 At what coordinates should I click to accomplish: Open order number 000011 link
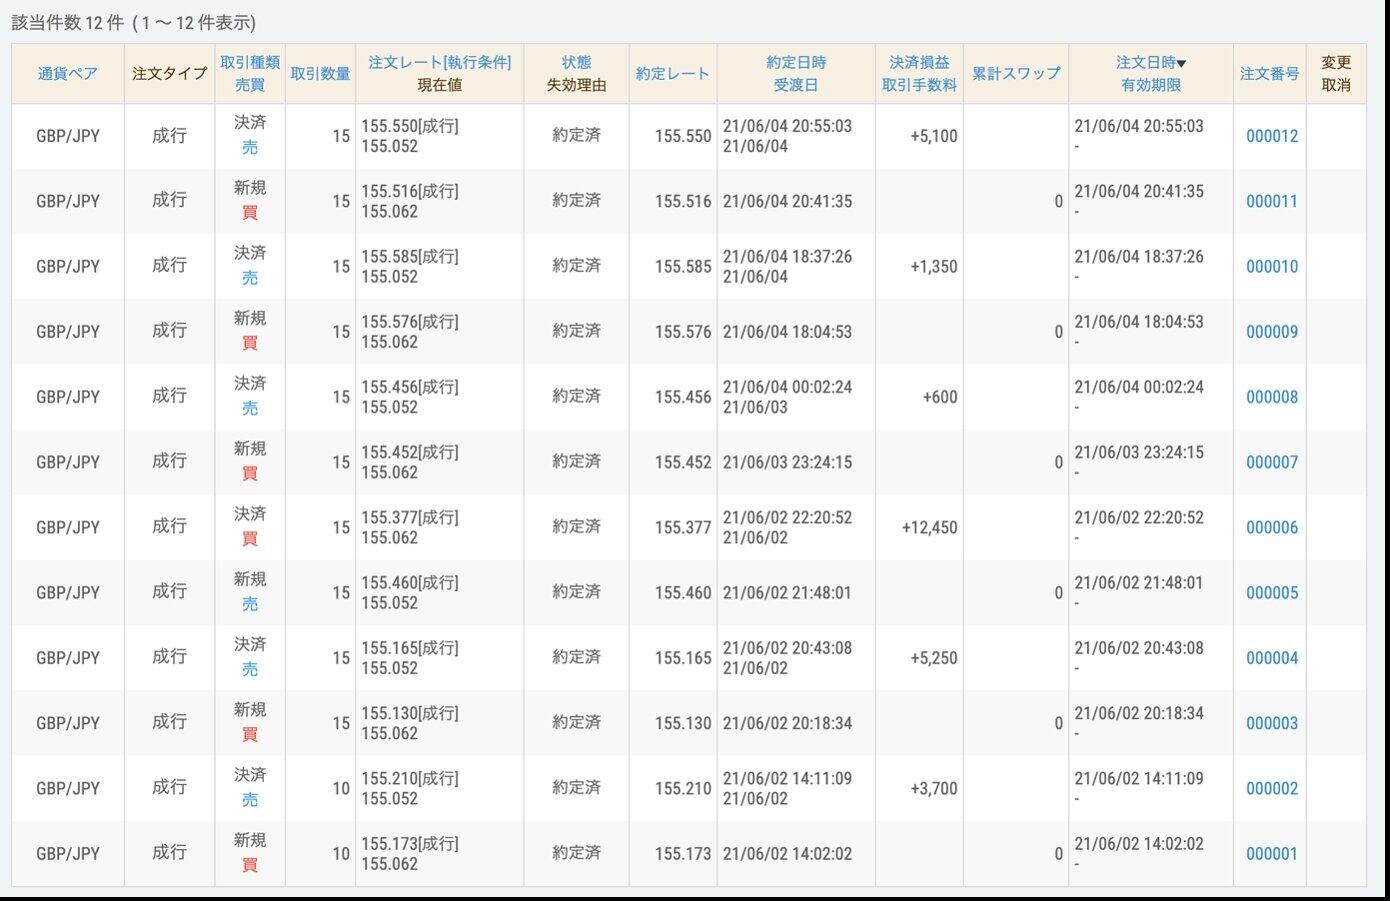click(1271, 201)
